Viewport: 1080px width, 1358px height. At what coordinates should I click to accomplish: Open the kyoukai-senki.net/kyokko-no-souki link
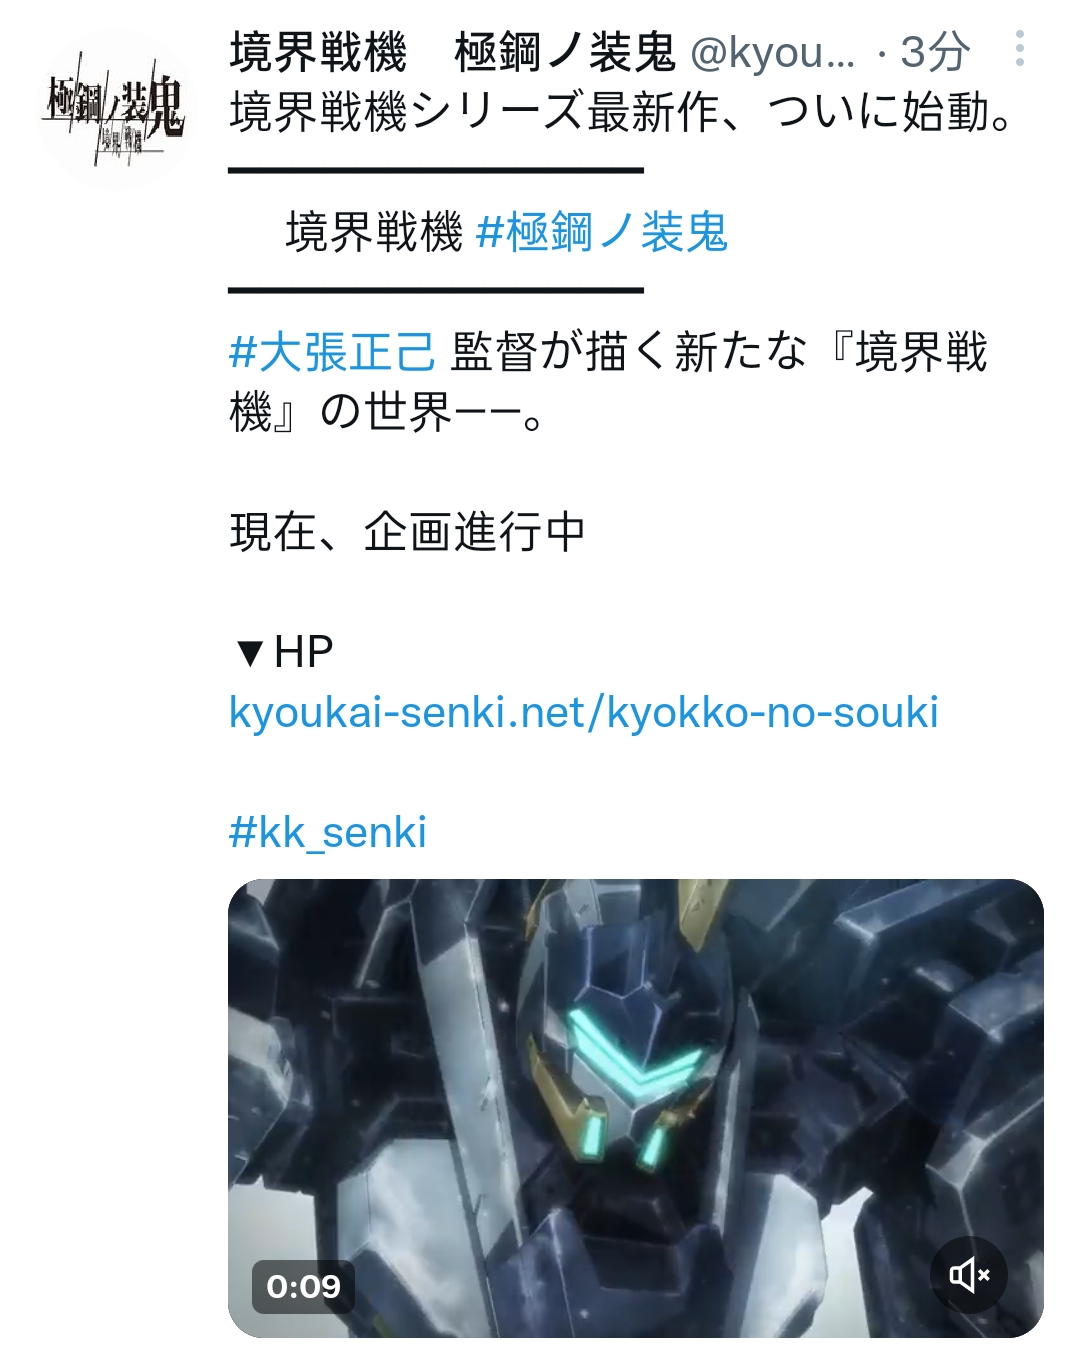(584, 712)
